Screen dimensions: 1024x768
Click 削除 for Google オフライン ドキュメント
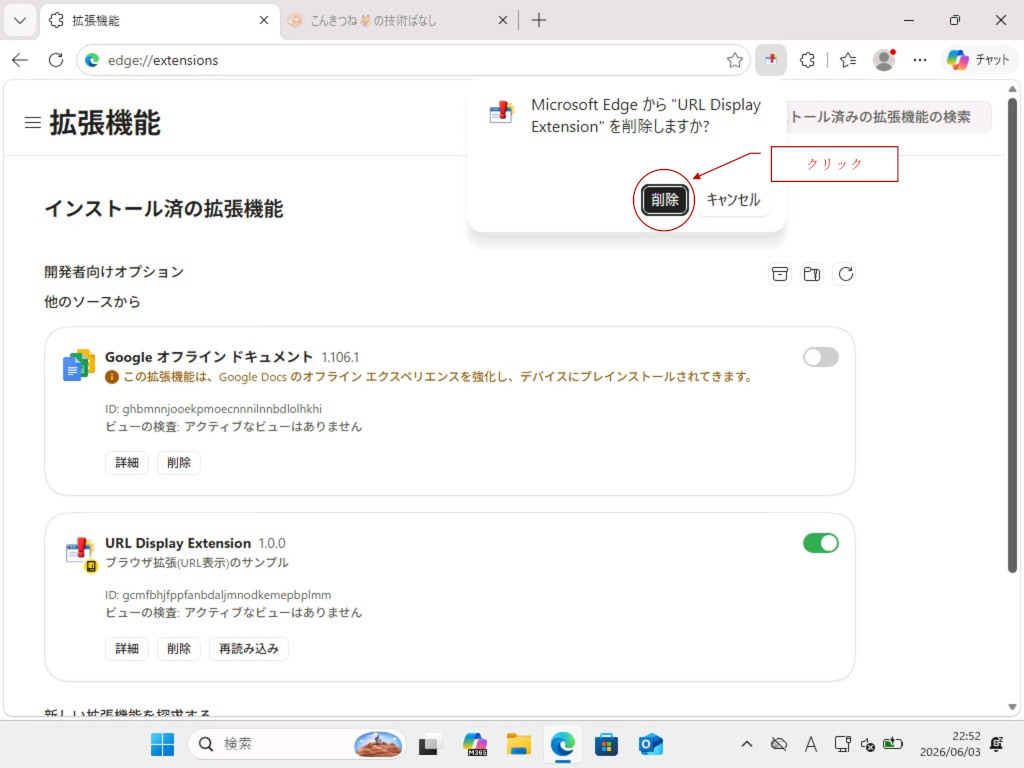(x=178, y=462)
